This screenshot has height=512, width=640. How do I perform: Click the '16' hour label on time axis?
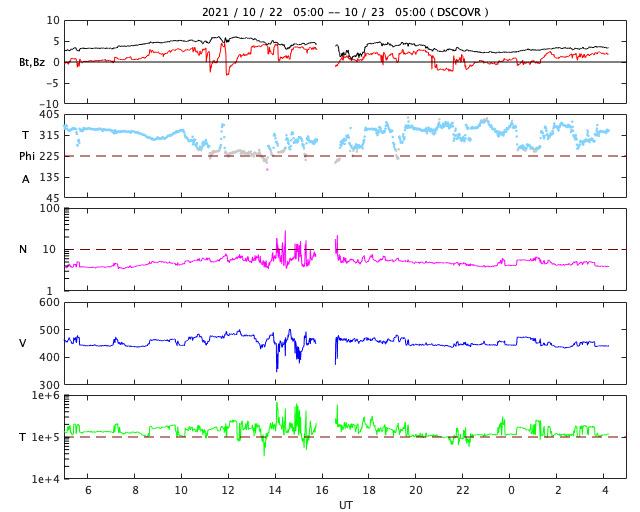(x=322, y=490)
